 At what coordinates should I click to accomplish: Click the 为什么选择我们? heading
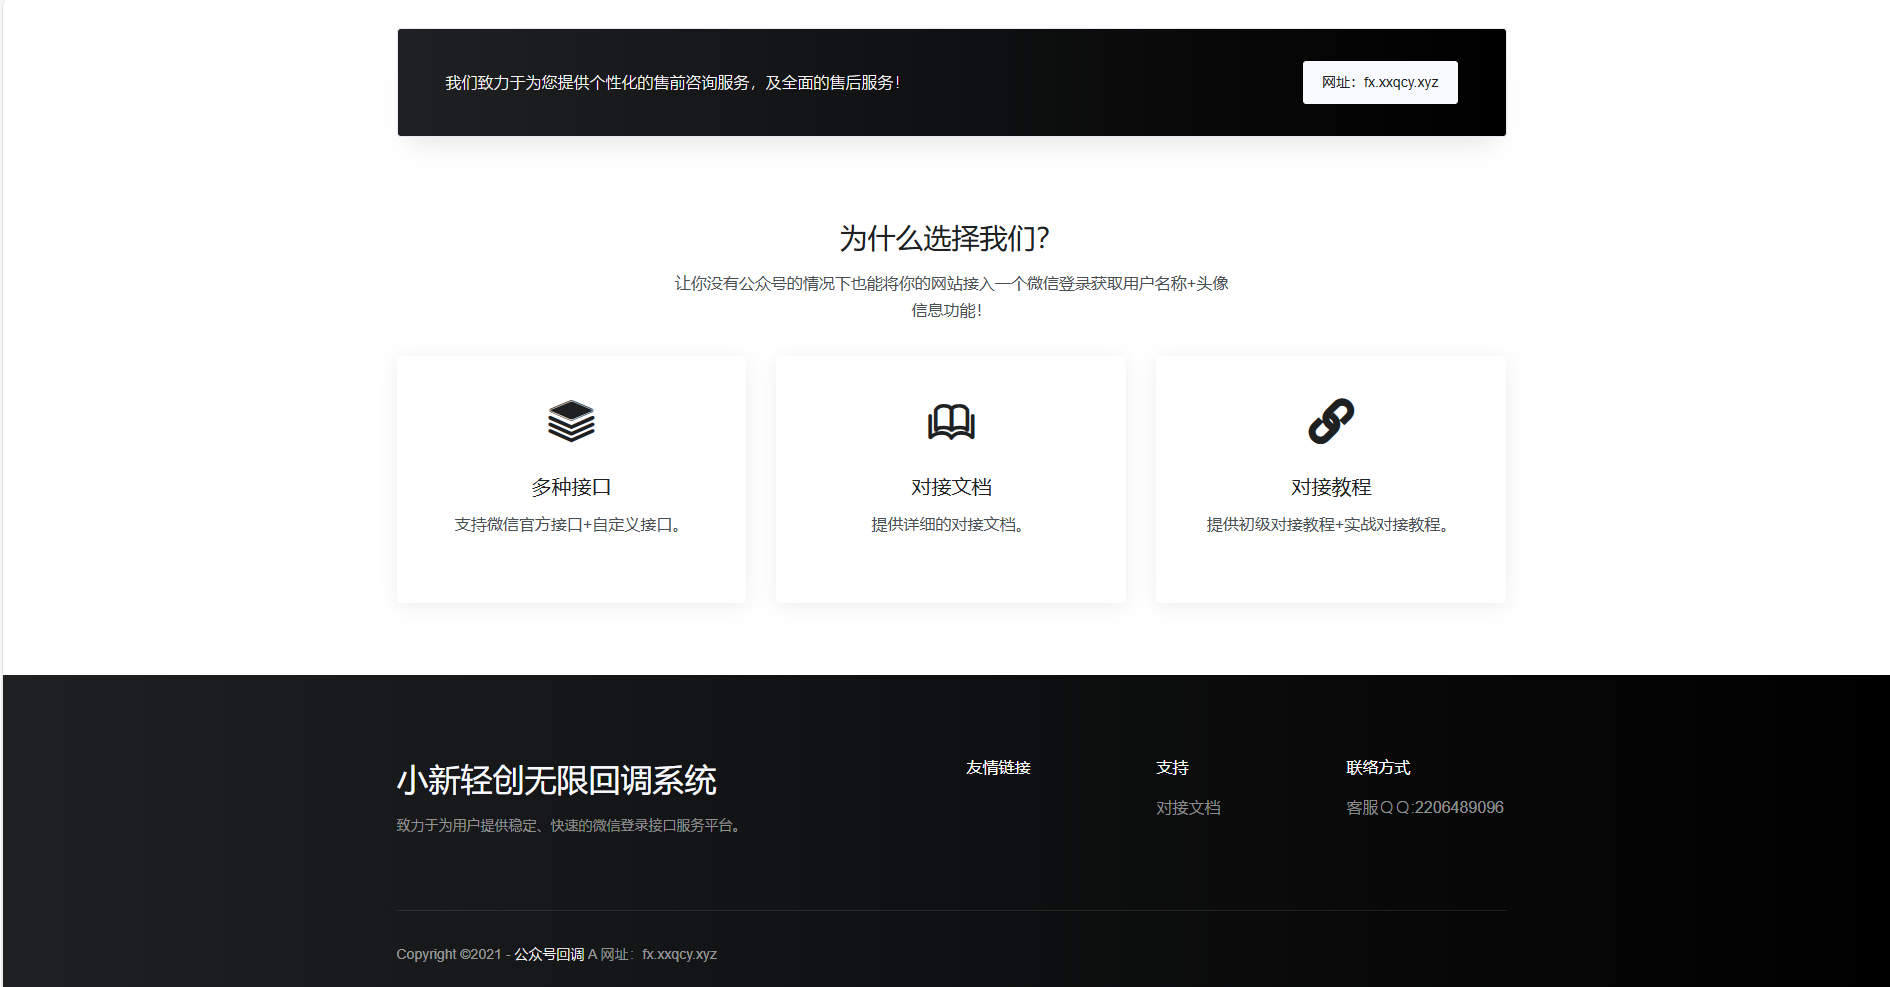click(x=944, y=238)
